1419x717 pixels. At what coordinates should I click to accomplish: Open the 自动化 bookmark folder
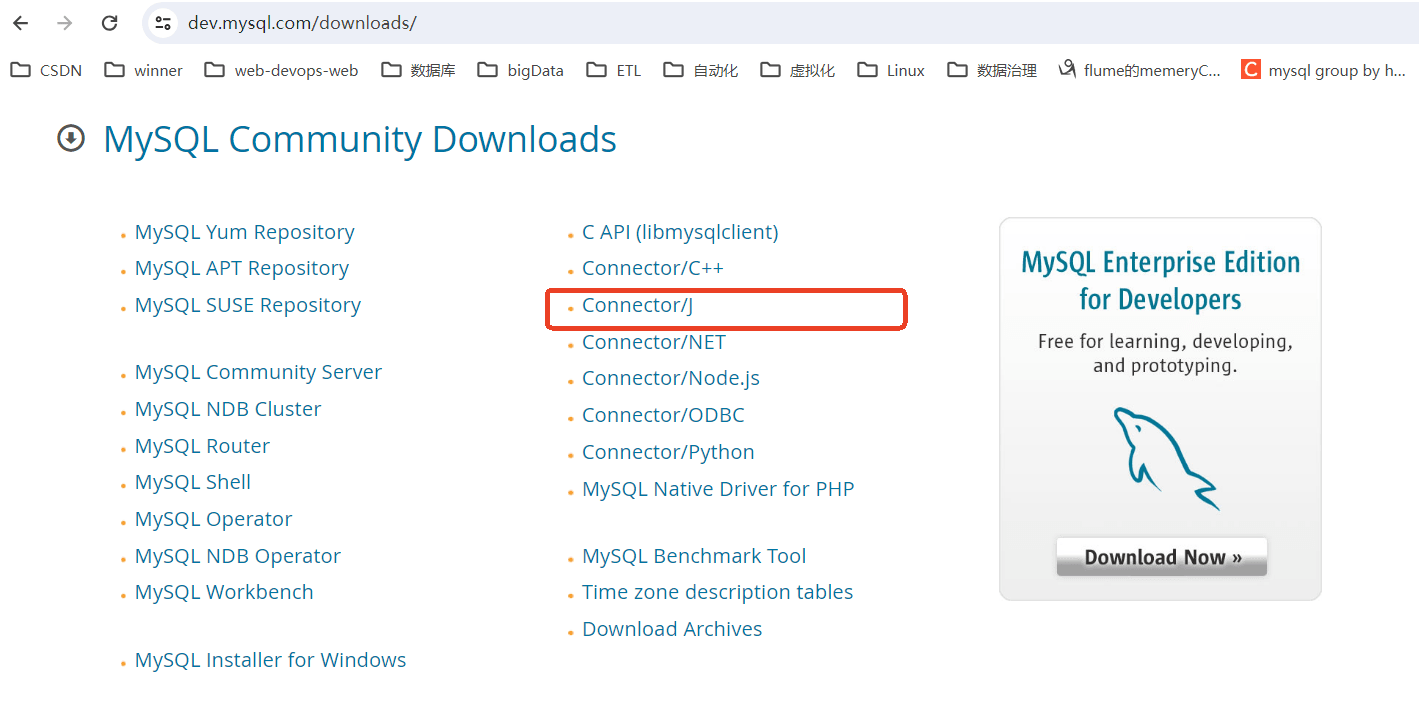coord(701,70)
